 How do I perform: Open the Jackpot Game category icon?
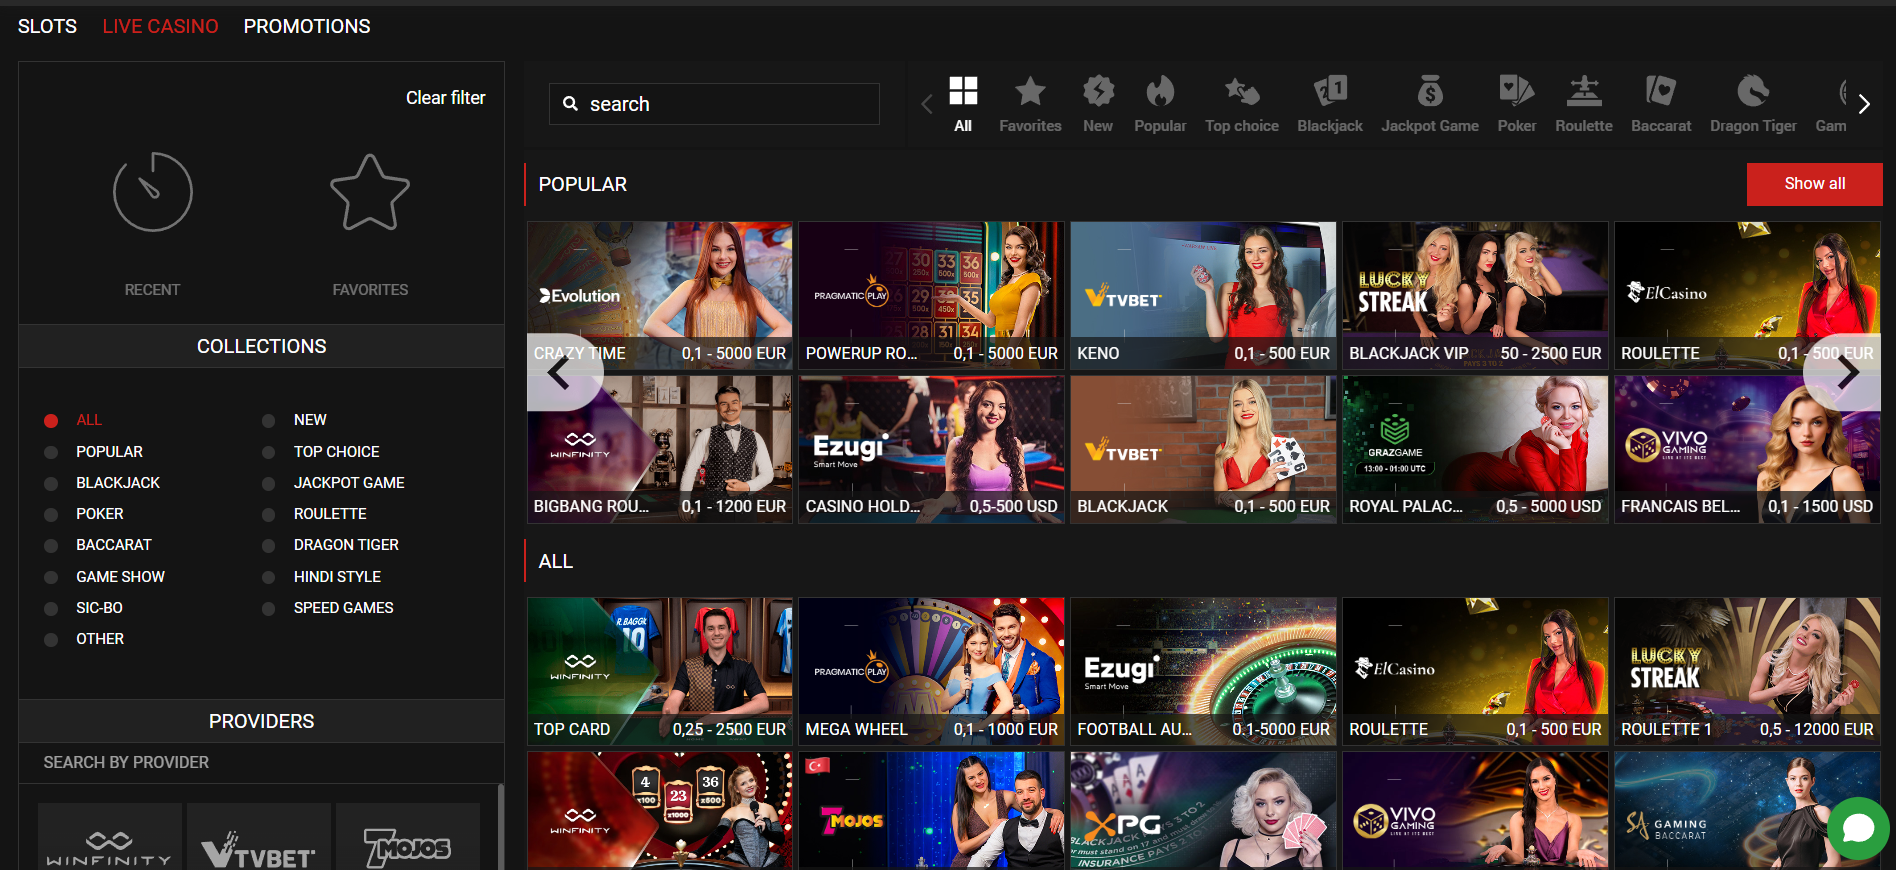pyautogui.click(x=1429, y=93)
